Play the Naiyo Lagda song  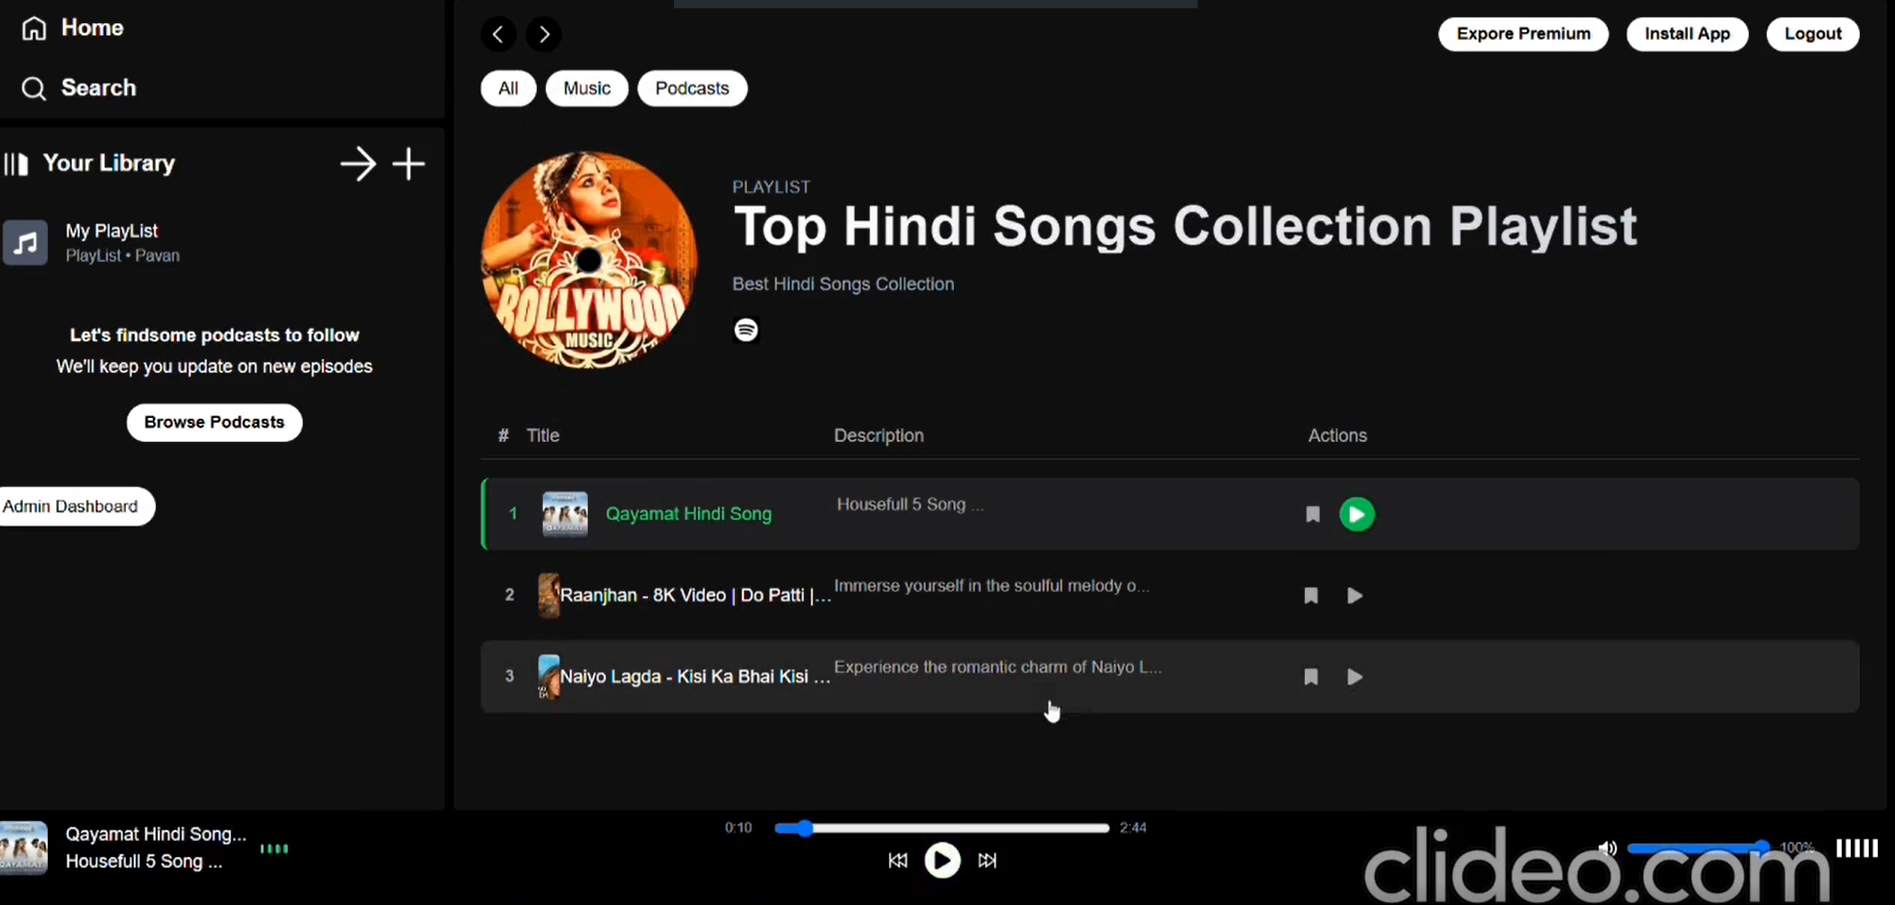pos(1355,677)
